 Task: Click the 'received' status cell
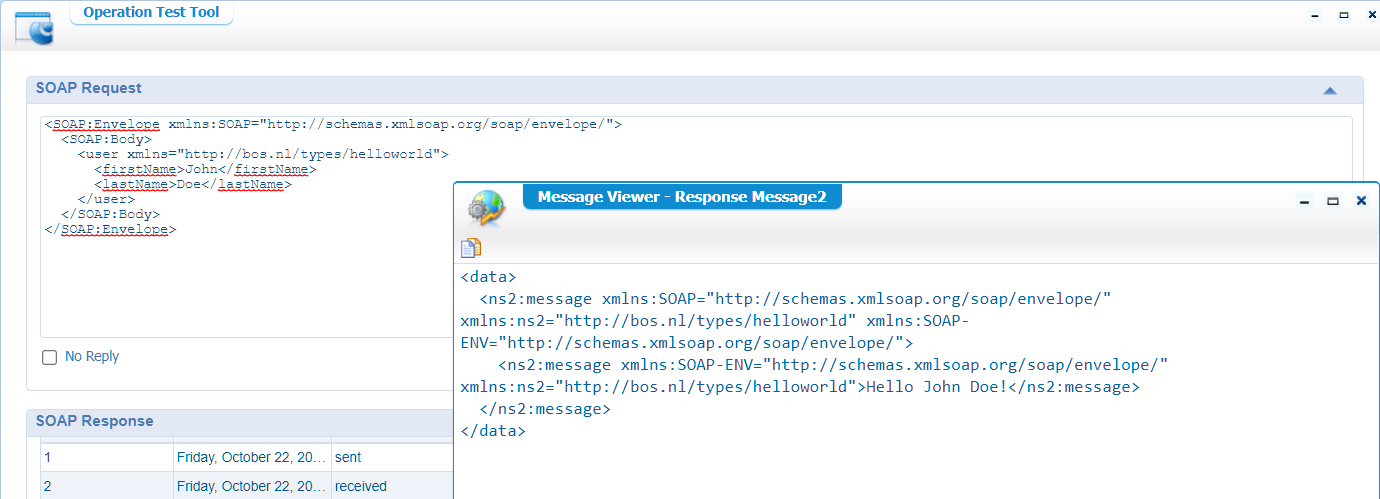[x=391, y=486]
